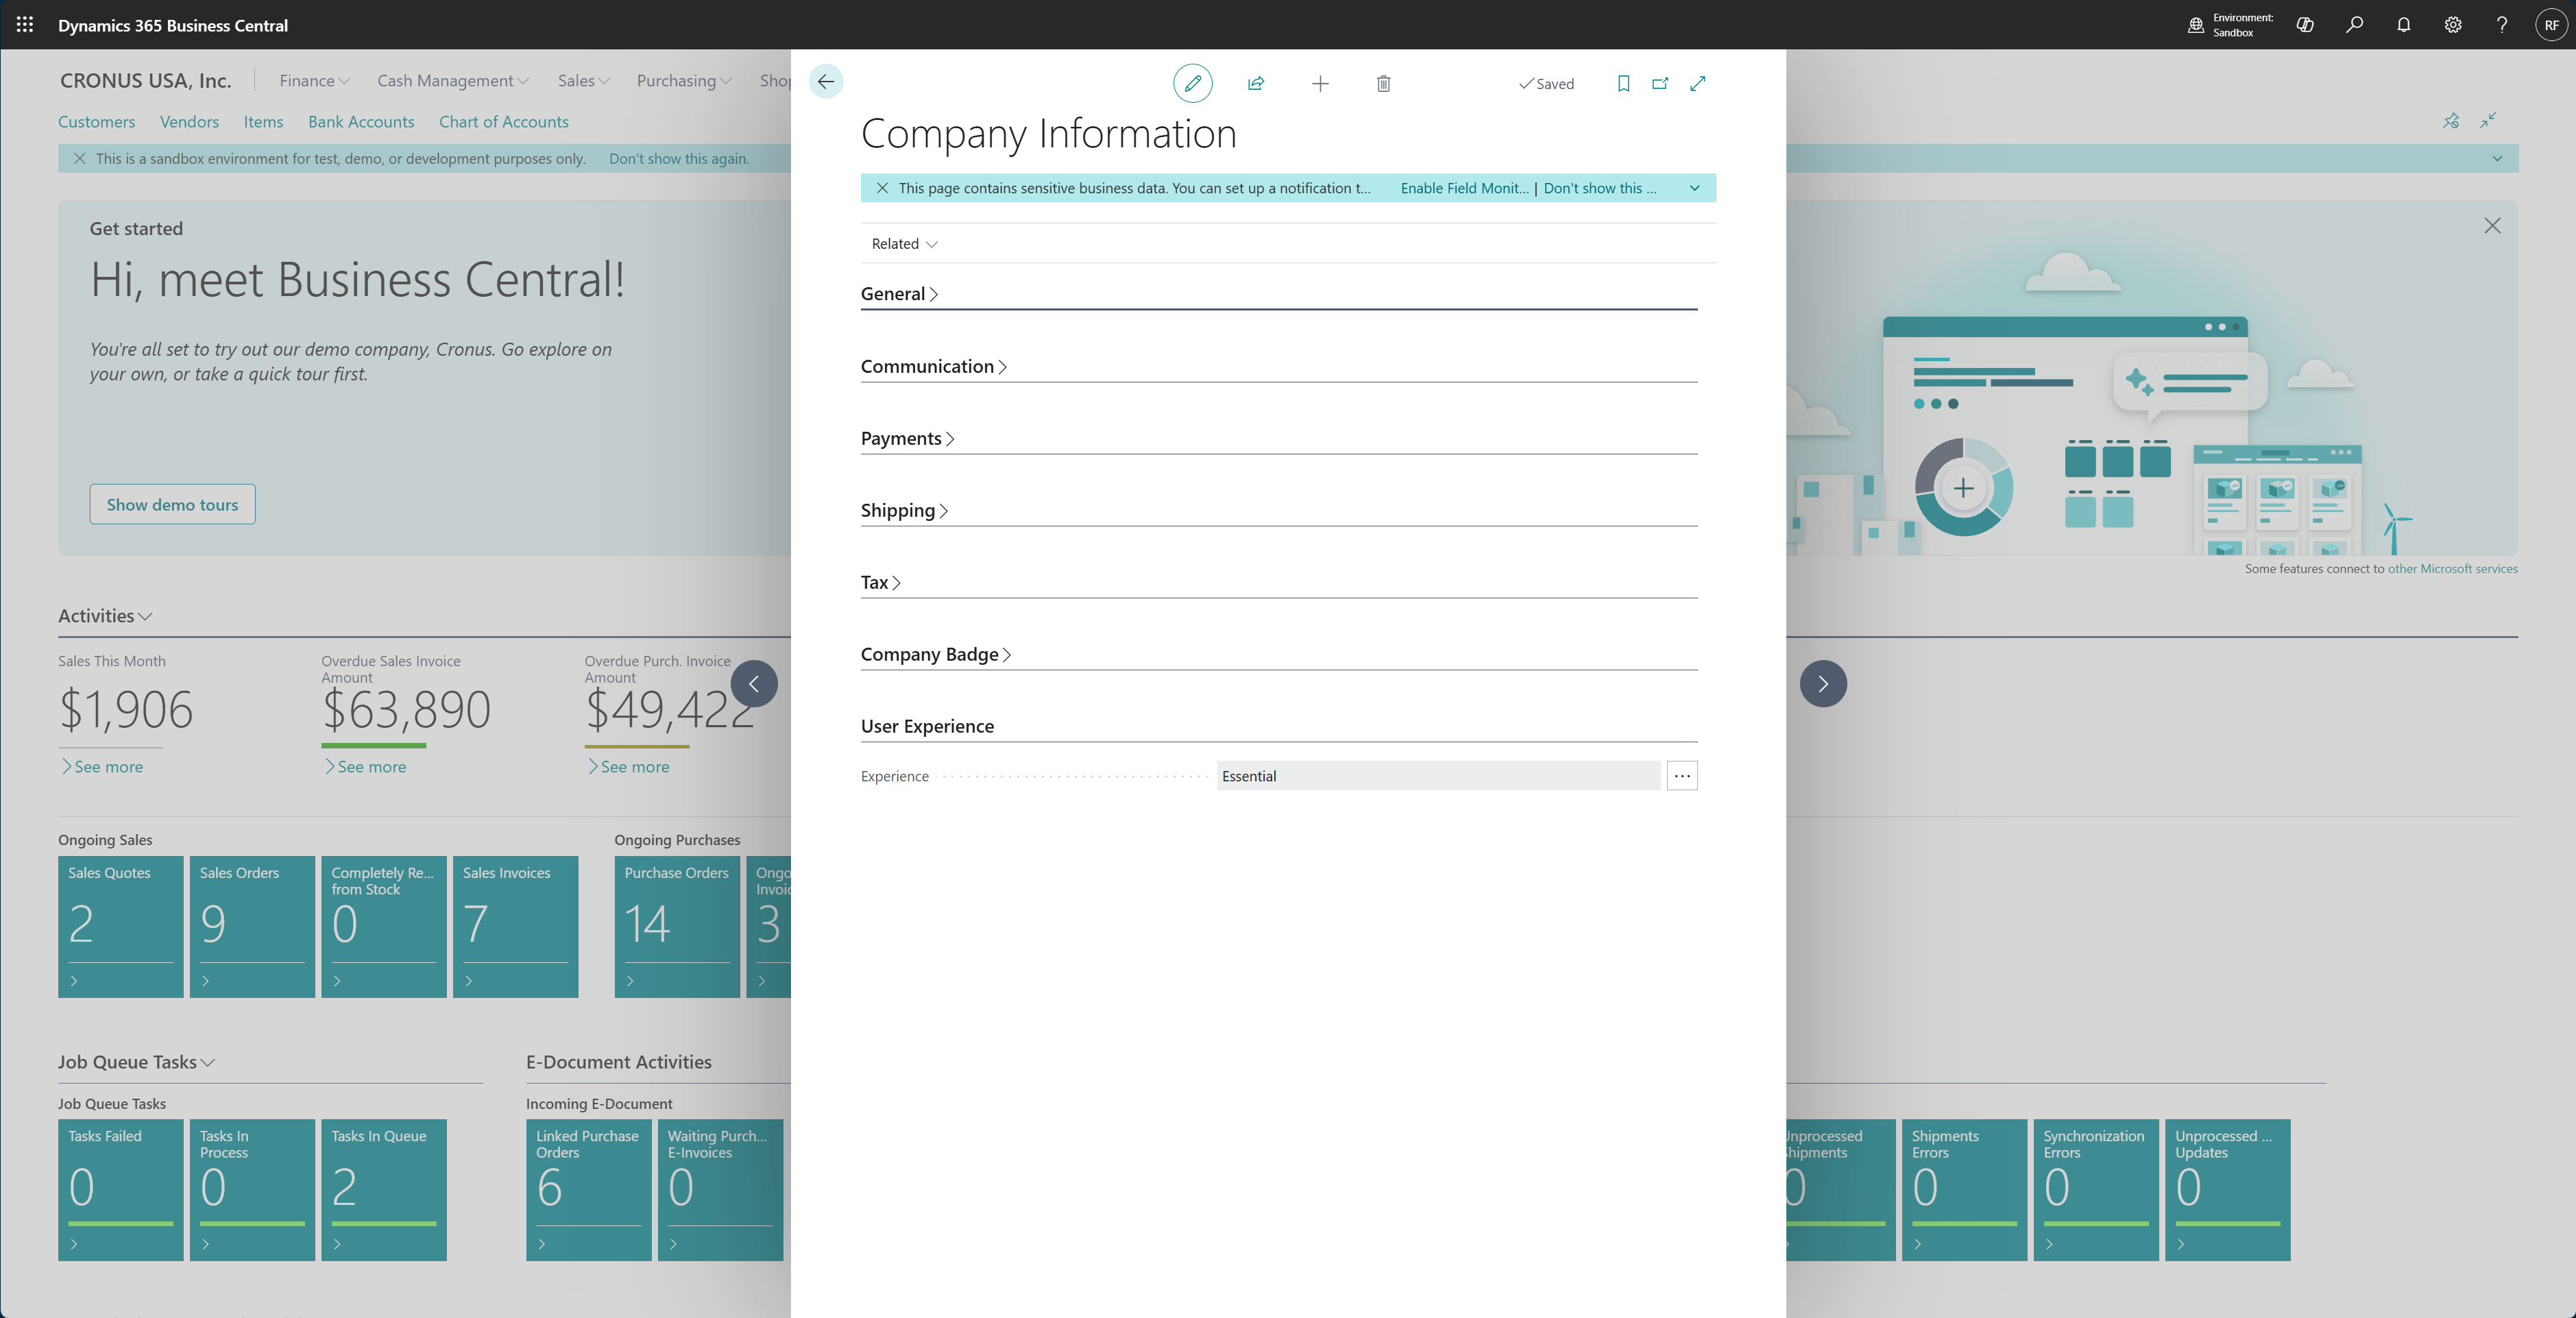Click the delete trash icon
The image size is (2576, 1318).
[x=1383, y=83]
